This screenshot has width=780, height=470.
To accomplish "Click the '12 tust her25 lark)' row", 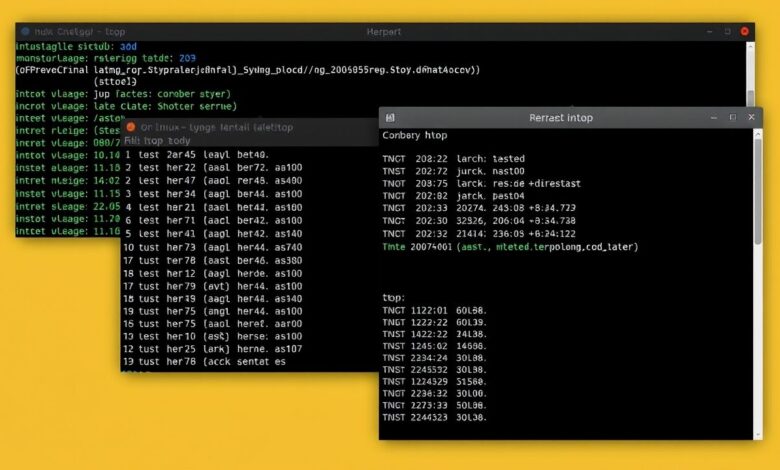I will 213,349.
